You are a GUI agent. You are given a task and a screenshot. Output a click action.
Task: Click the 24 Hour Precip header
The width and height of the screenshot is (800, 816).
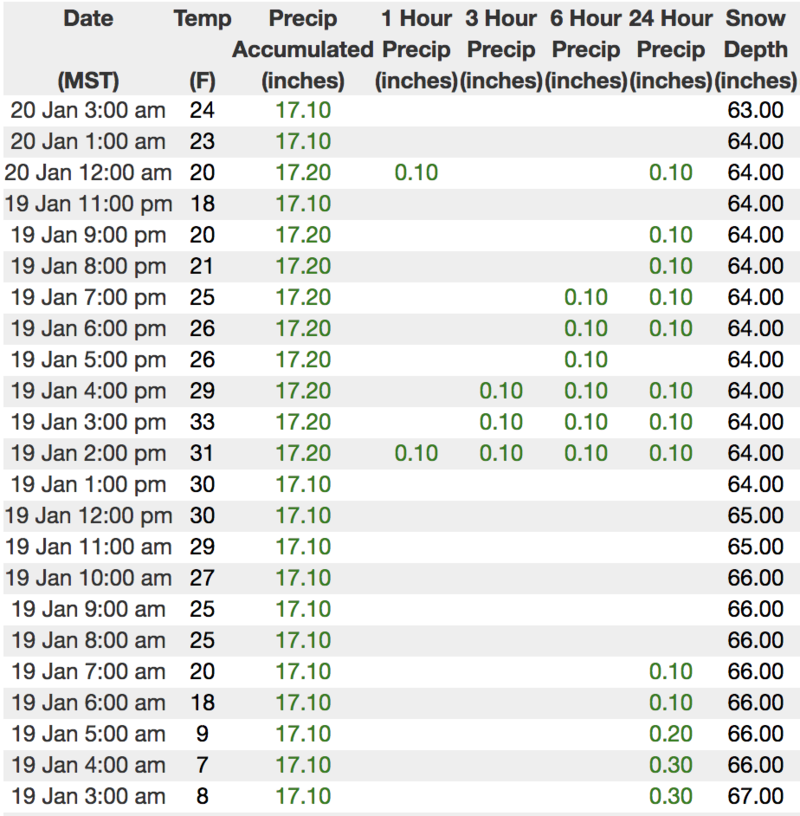(x=670, y=49)
